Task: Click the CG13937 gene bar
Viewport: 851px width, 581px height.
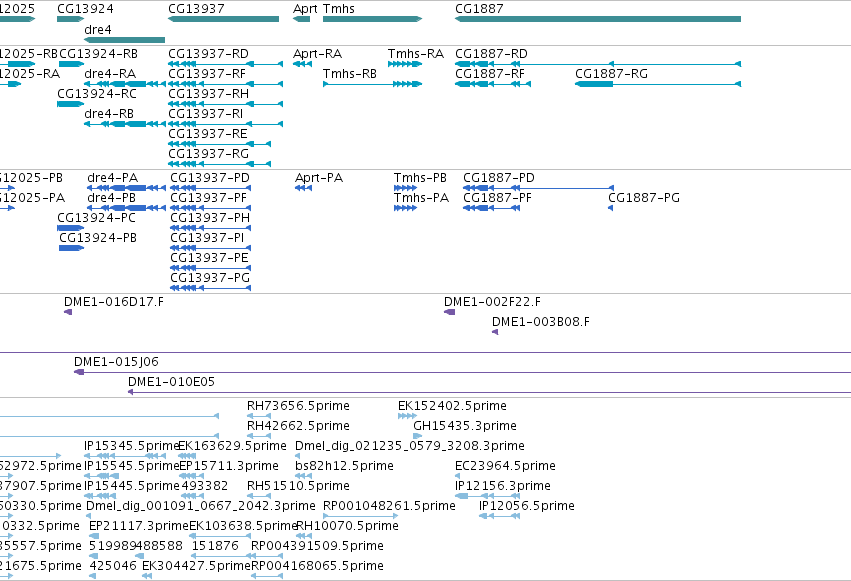Action: tap(223, 19)
